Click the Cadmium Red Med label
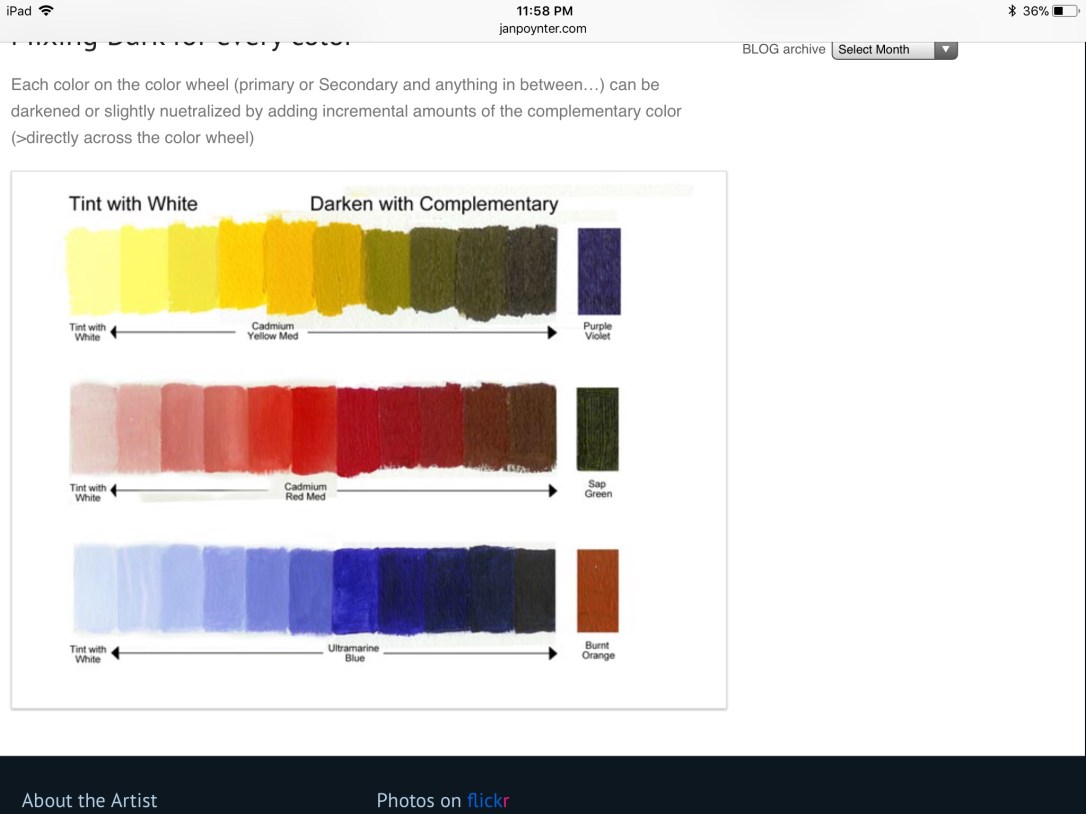1086x814 pixels. [305, 491]
